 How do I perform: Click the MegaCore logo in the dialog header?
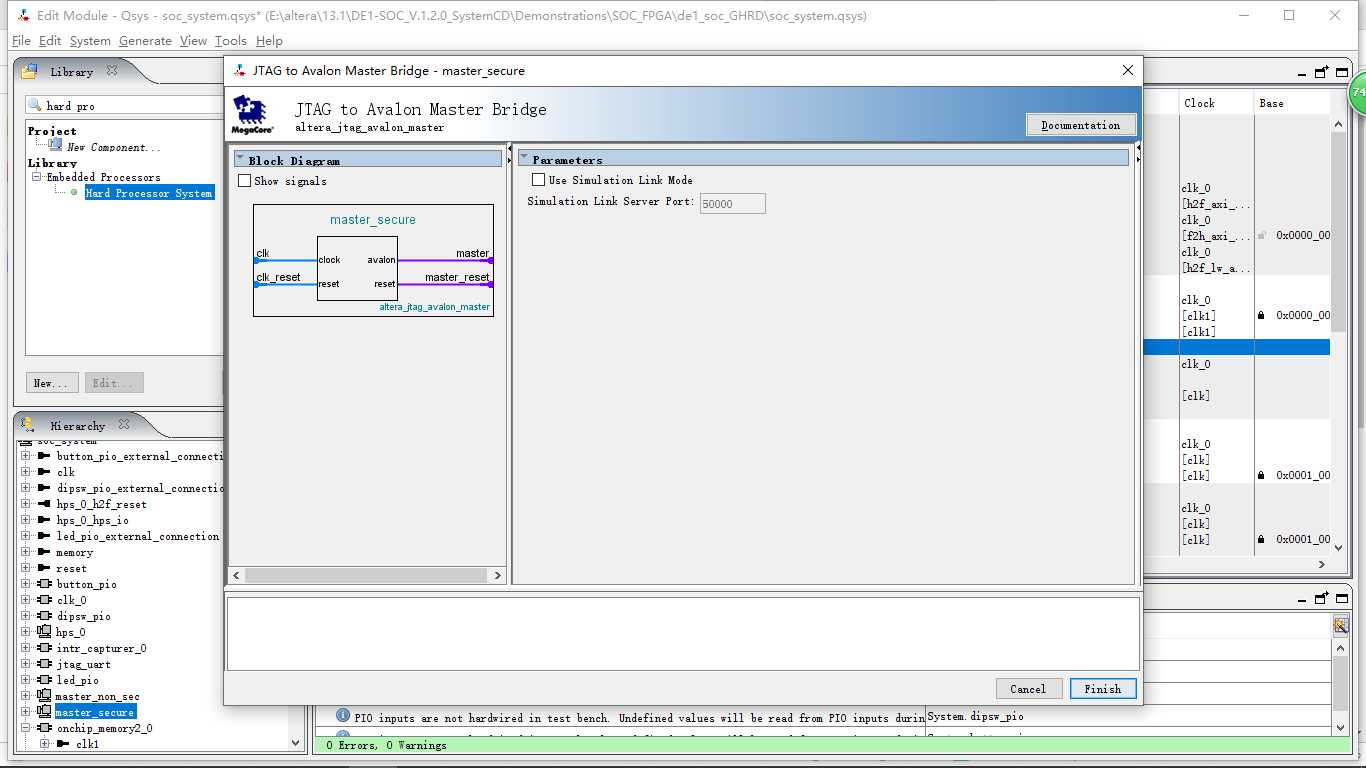click(x=250, y=115)
